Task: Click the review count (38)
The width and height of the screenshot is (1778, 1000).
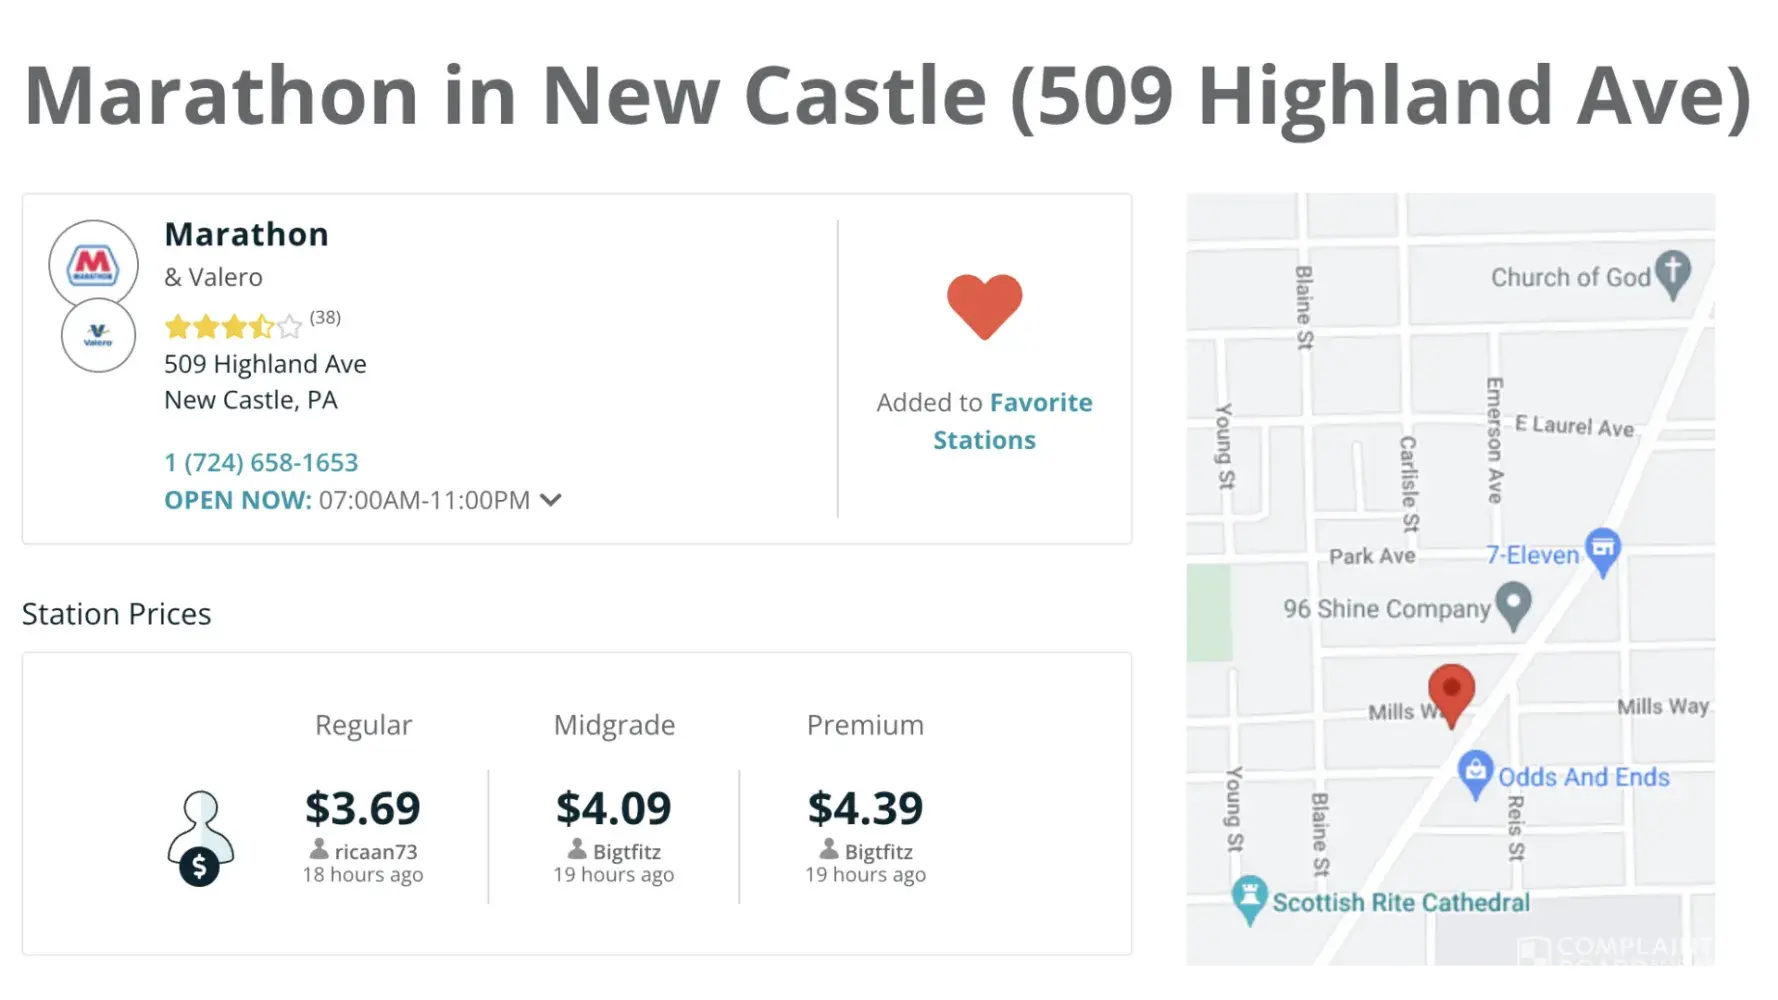Action: [x=325, y=318]
